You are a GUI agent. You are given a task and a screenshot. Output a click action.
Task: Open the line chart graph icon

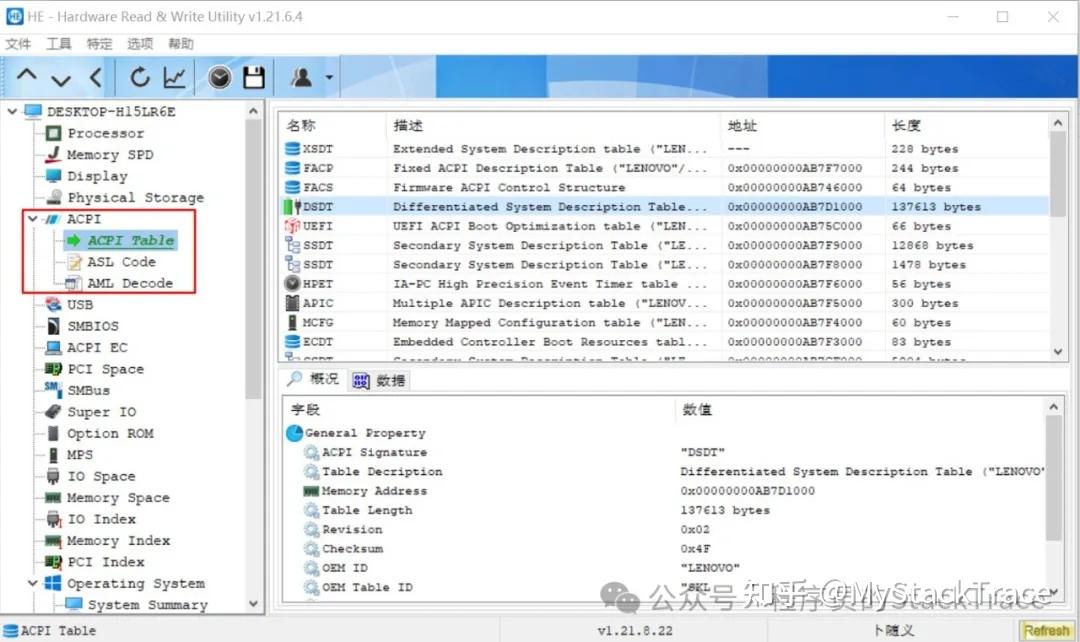[x=174, y=77]
